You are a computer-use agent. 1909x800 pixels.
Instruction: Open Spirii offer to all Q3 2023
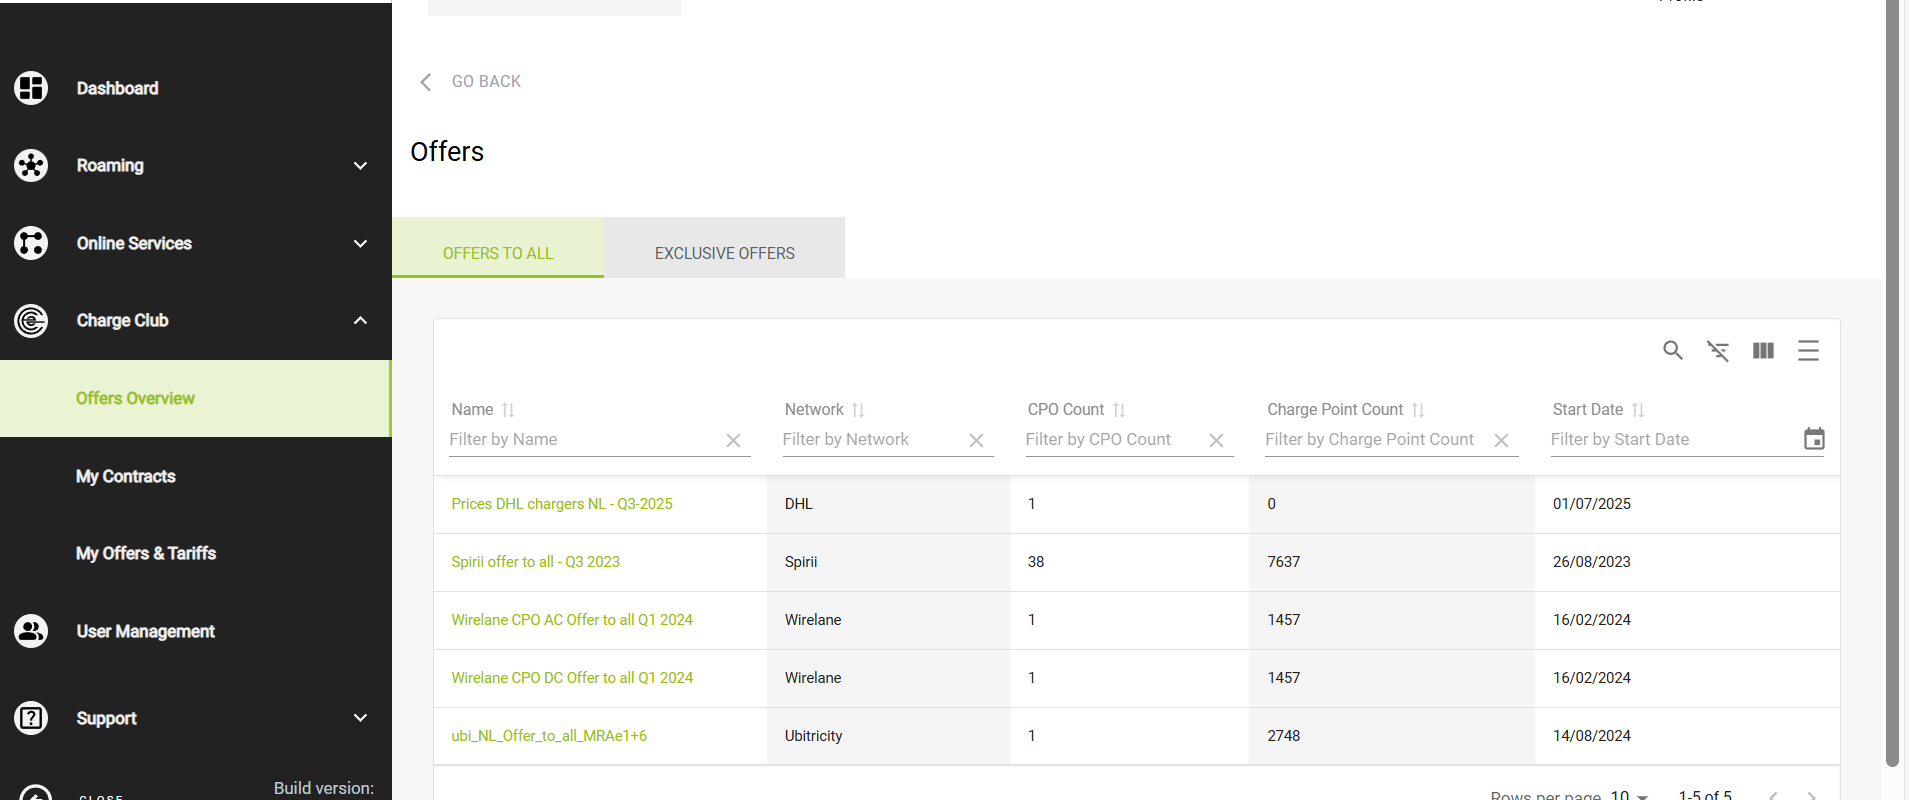tap(535, 562)
